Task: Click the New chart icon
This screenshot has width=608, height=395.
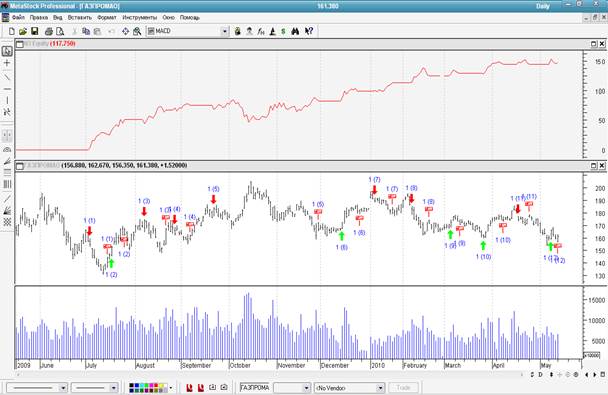Action: click(12, 31)
